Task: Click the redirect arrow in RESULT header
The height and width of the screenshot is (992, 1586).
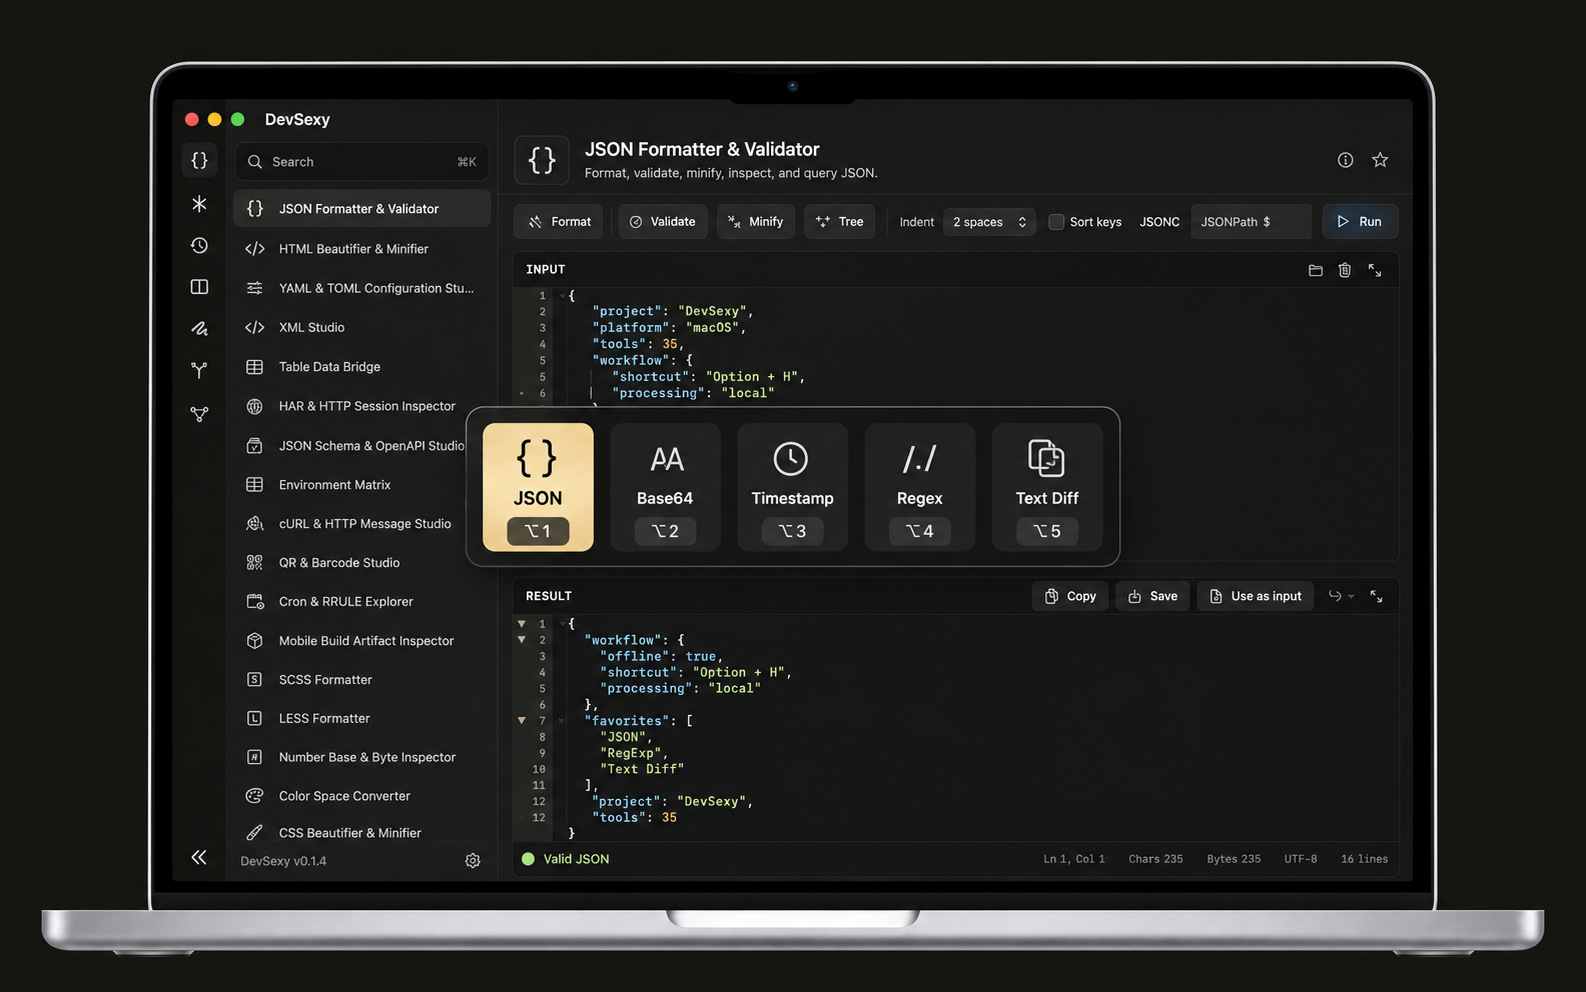Action: point(1334,596)
